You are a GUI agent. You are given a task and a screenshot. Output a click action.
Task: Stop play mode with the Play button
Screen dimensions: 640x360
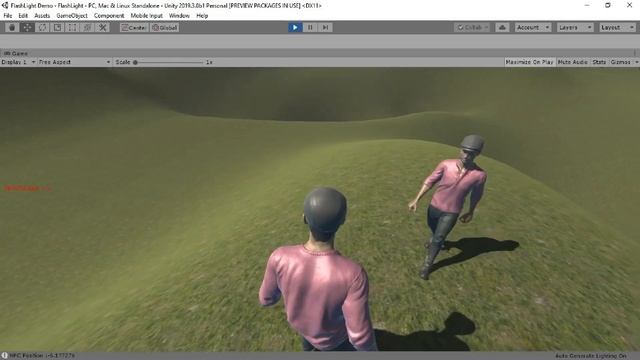pos(295,27)
